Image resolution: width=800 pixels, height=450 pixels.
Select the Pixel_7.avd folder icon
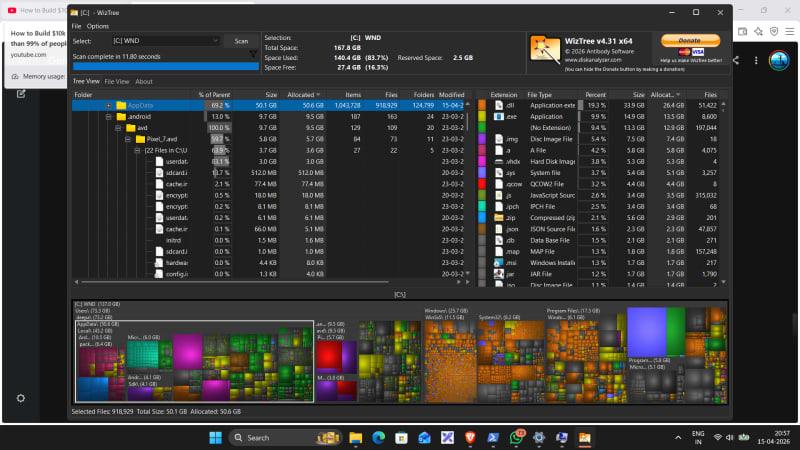click(x=140, y=139)
